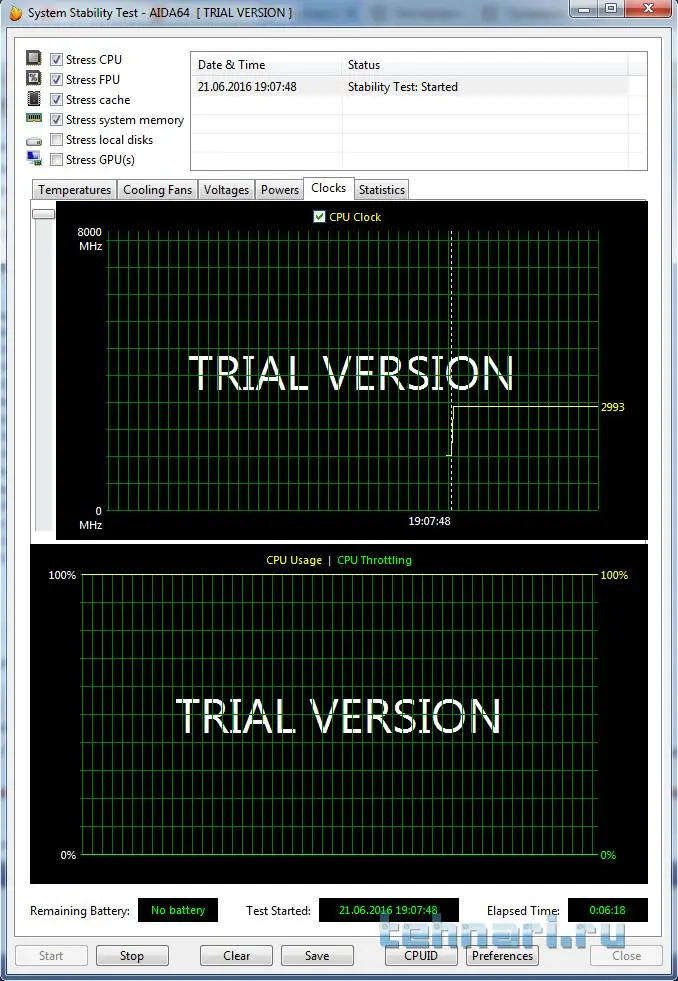678x981 pixels.
Task: Click the Save button
Action: click(317, 955)
